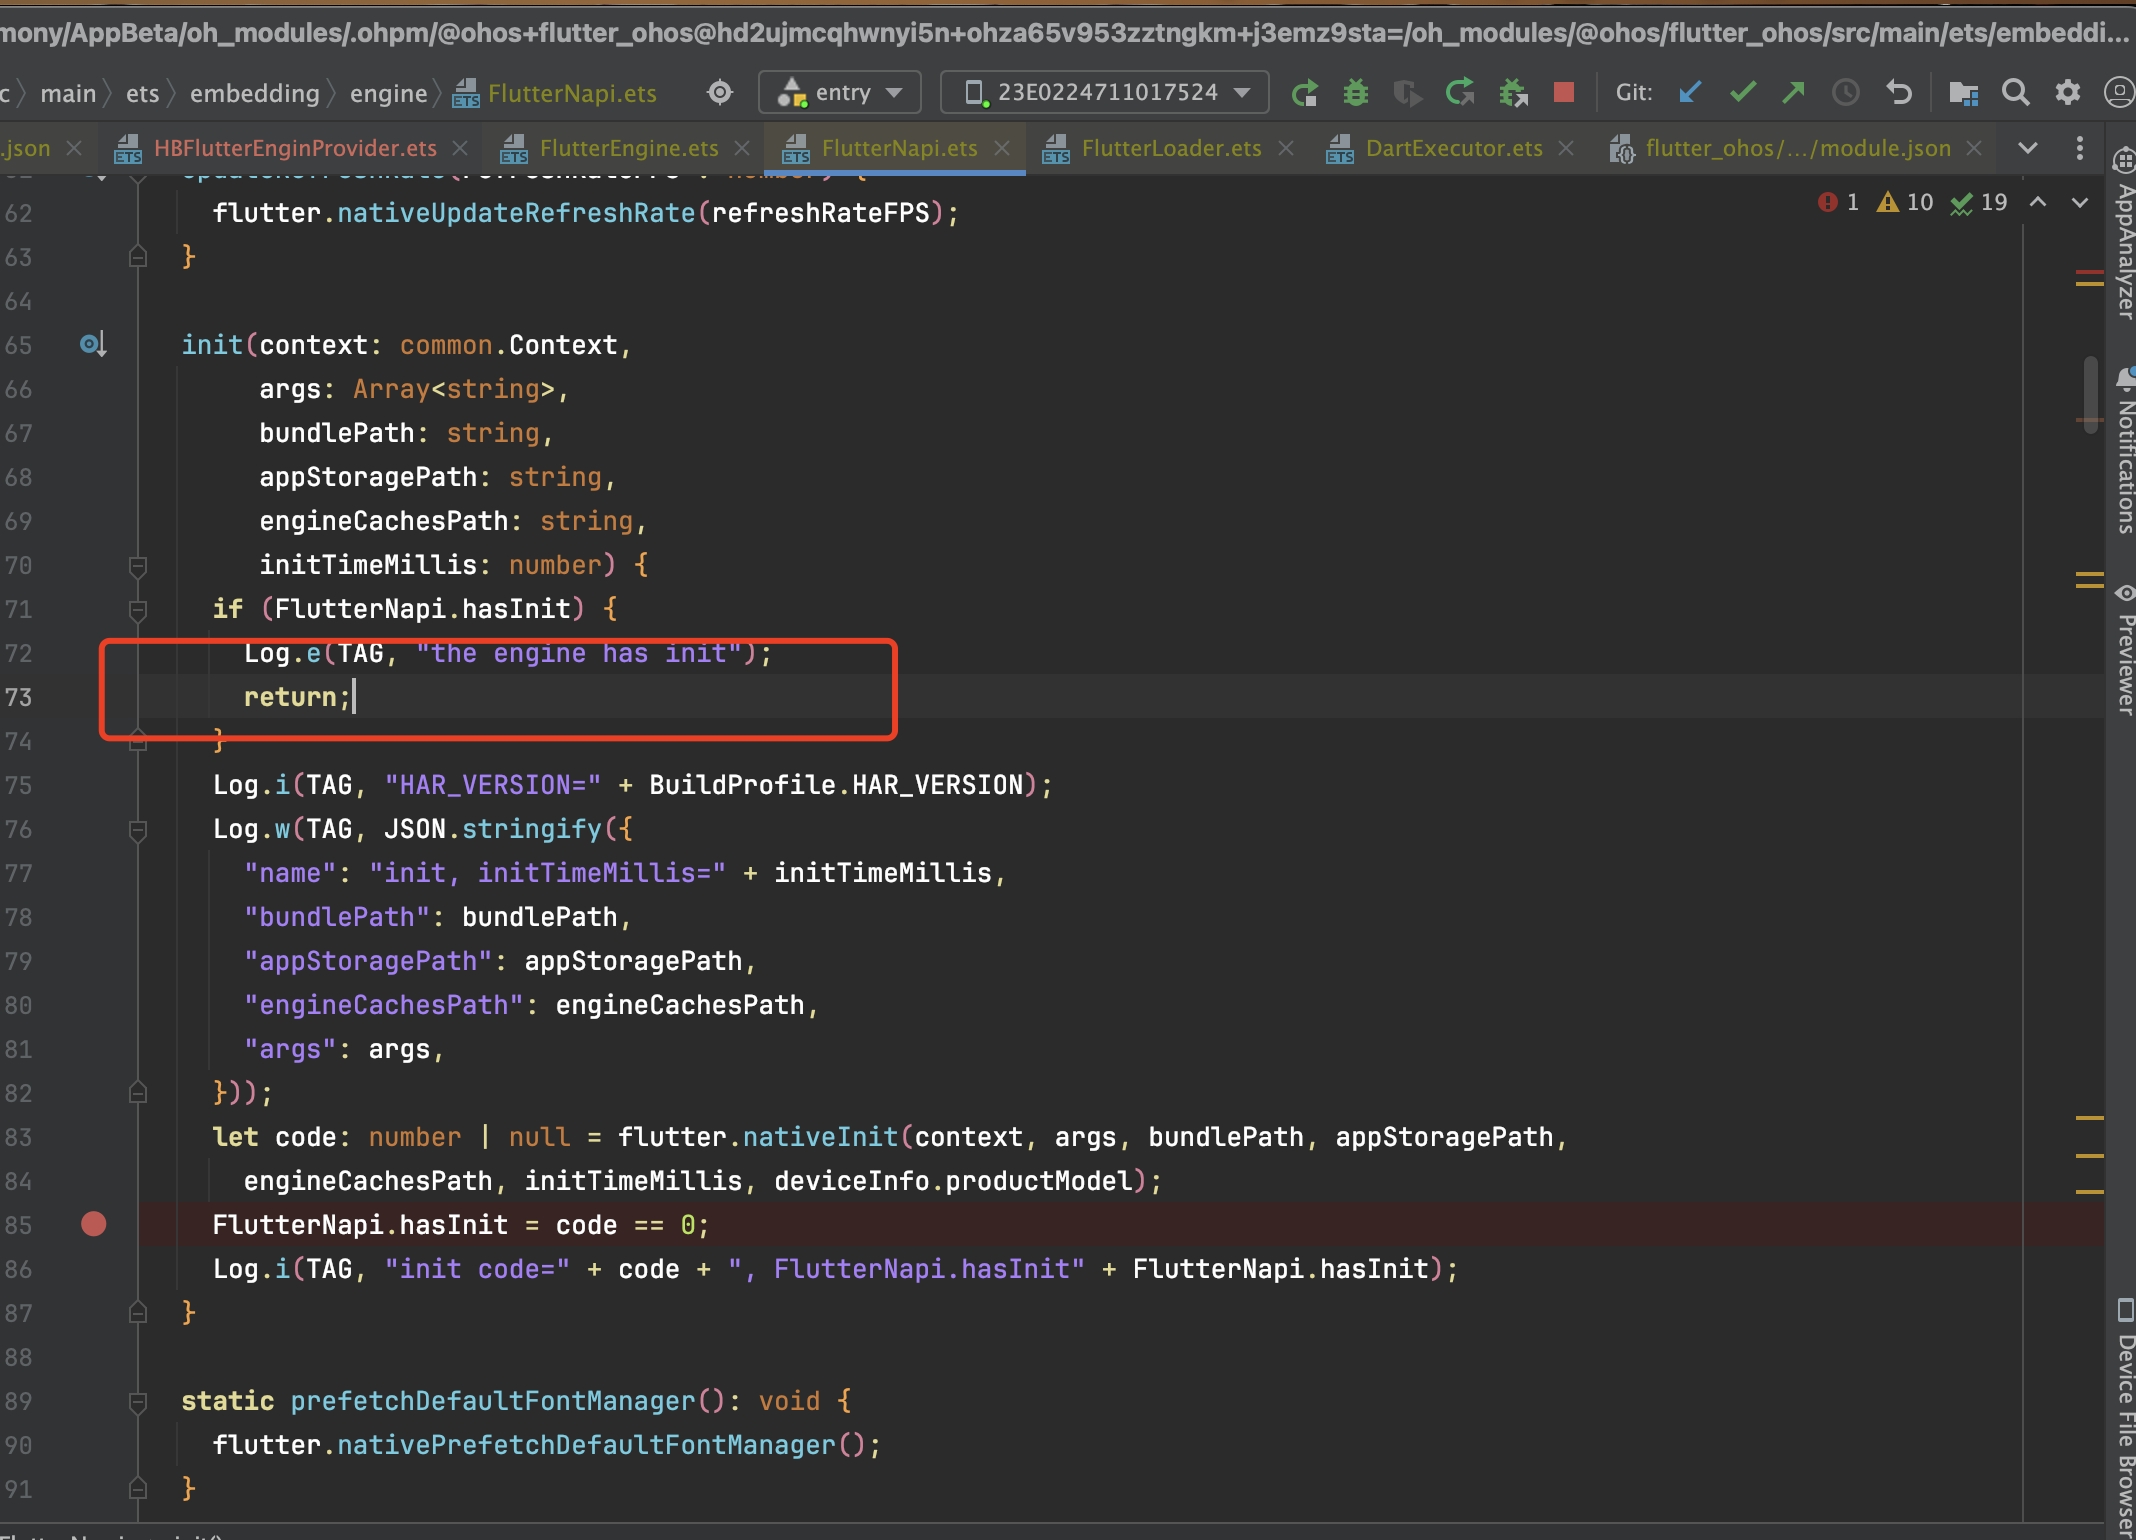Click the Debug bug icon
This screenshot has height=1540, width=2136.
pos(1356,93)
